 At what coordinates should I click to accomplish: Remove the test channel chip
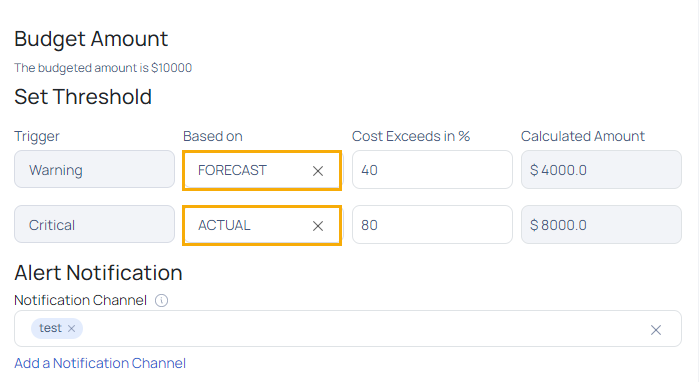tap(71, 329)
